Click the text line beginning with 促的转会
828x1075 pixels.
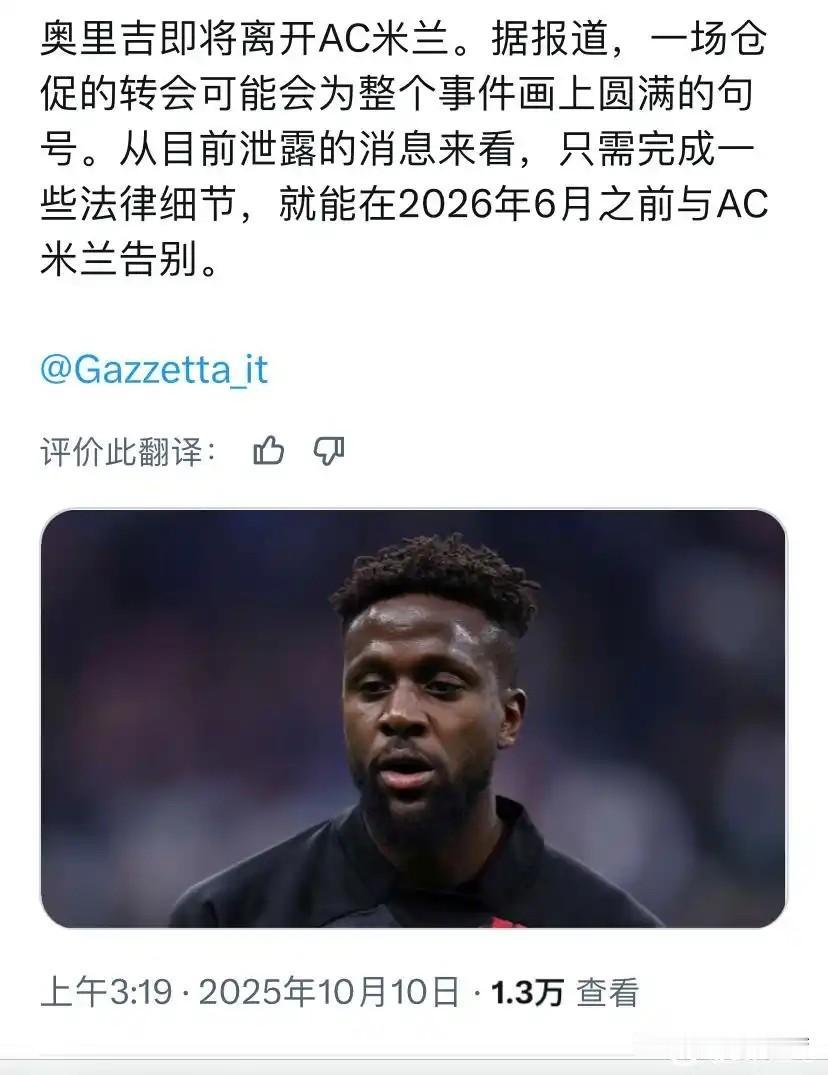pyautogui.click(x=398, y=94)
